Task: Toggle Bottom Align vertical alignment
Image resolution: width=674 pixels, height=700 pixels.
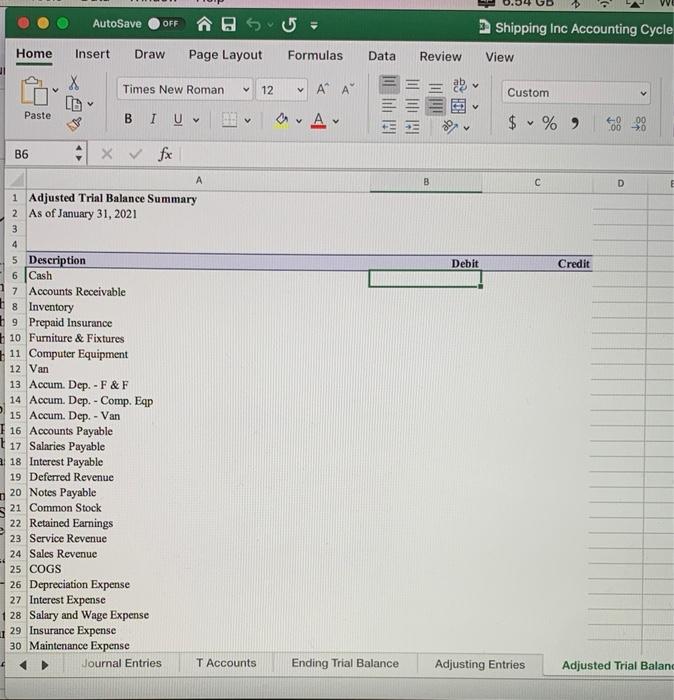Action: [x=436, y=86]
